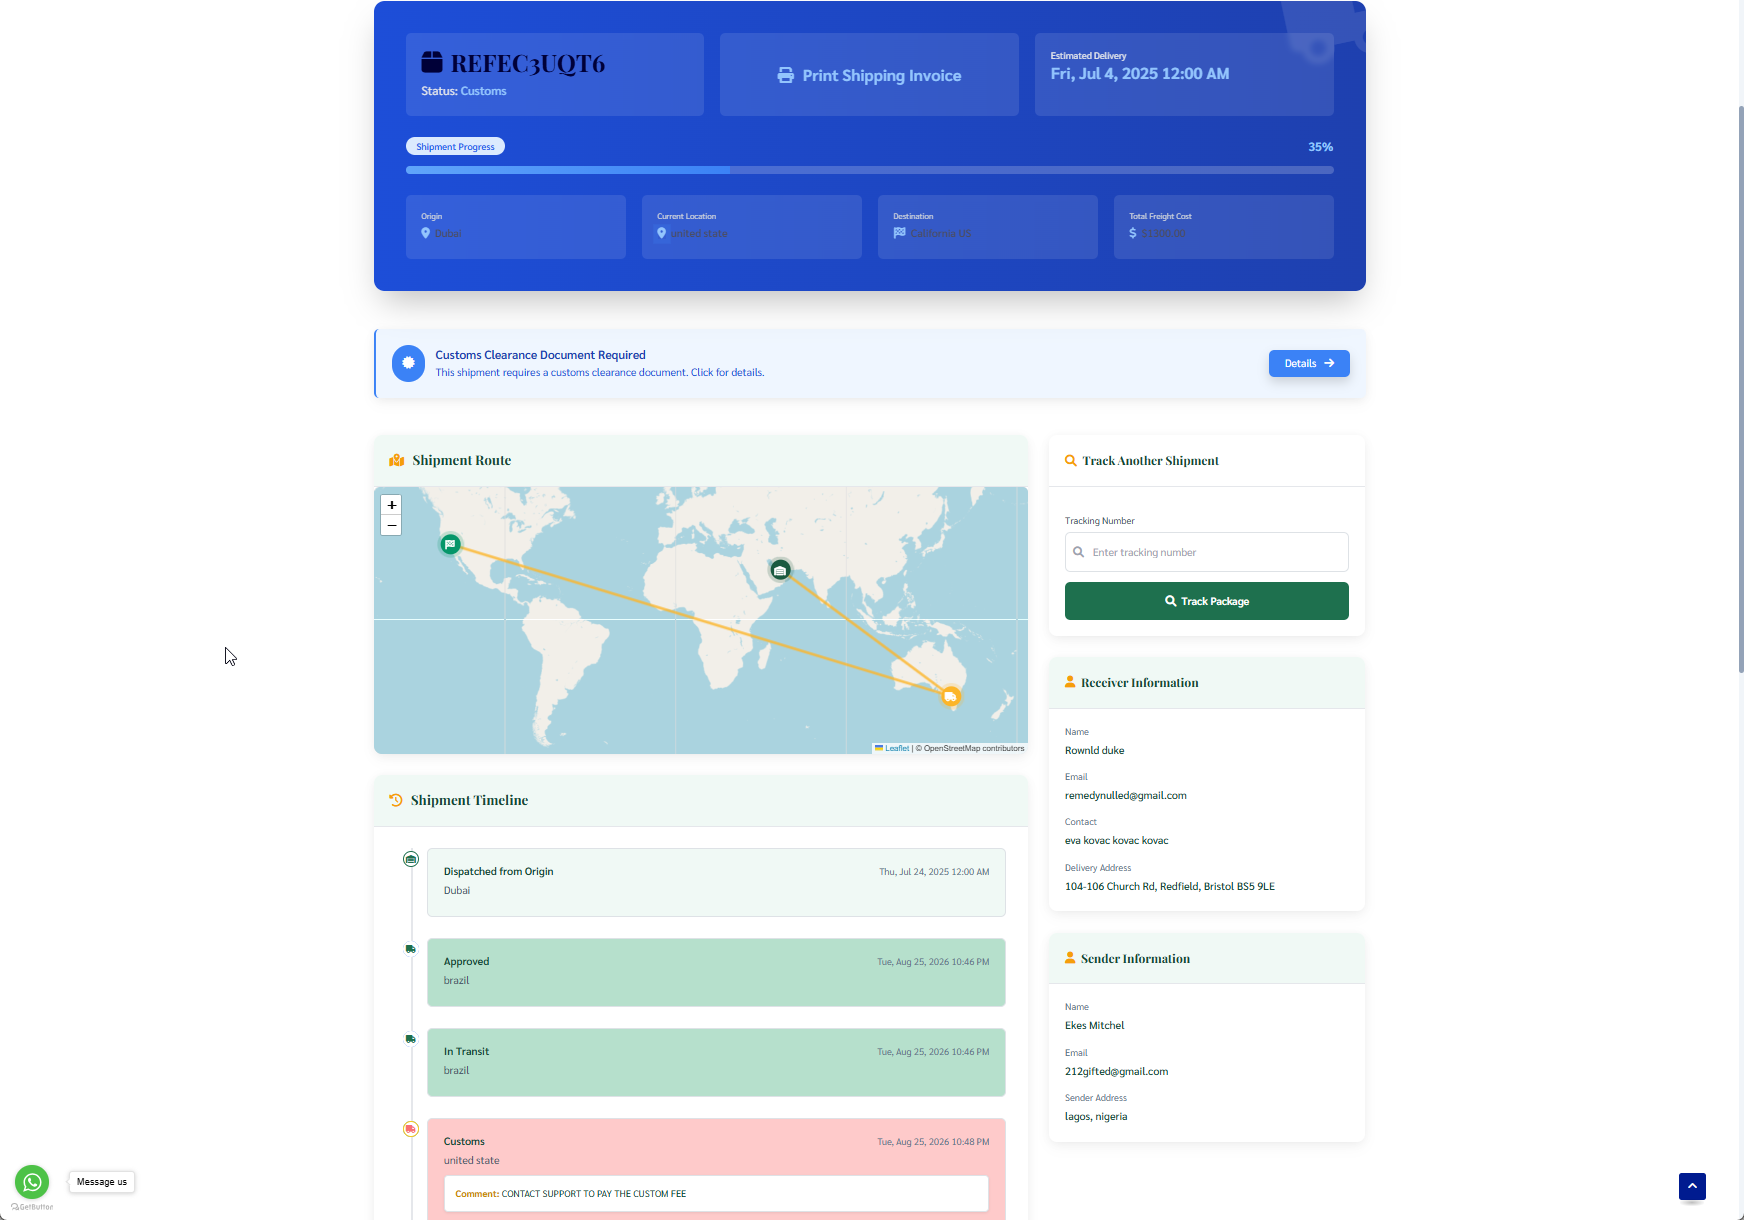Click the customs clearance alert badge icon

coord(408,363)
